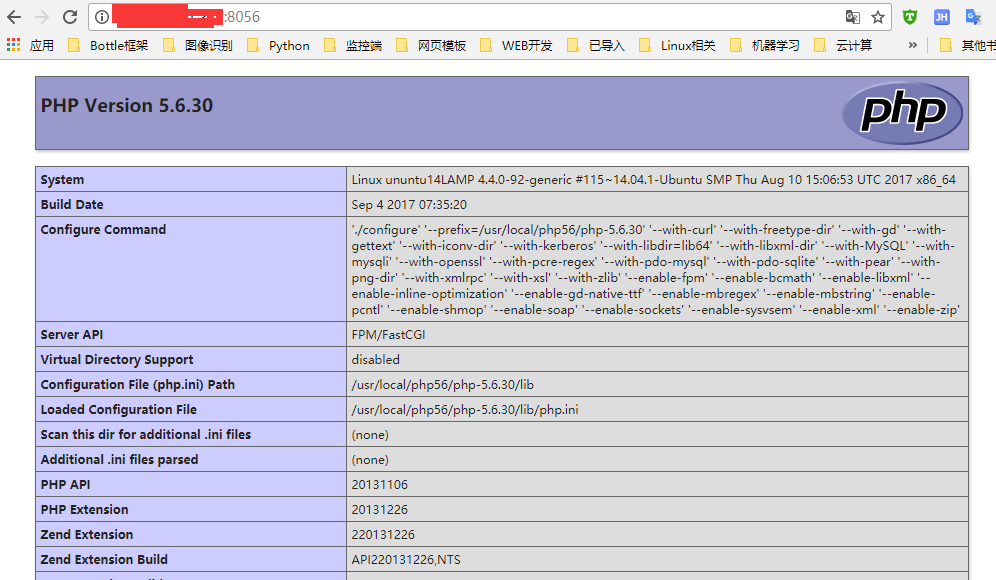
Task: Open the JH extension icon
Action: (941, 17)
